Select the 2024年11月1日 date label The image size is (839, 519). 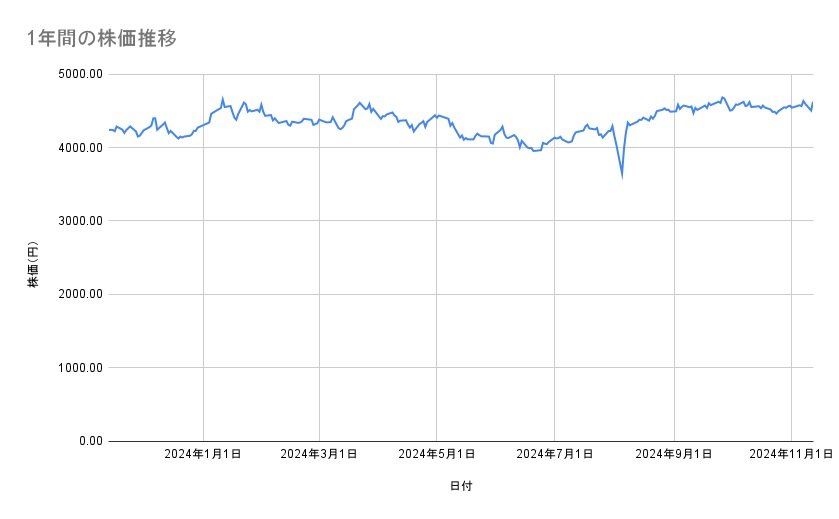pos(790,455)
